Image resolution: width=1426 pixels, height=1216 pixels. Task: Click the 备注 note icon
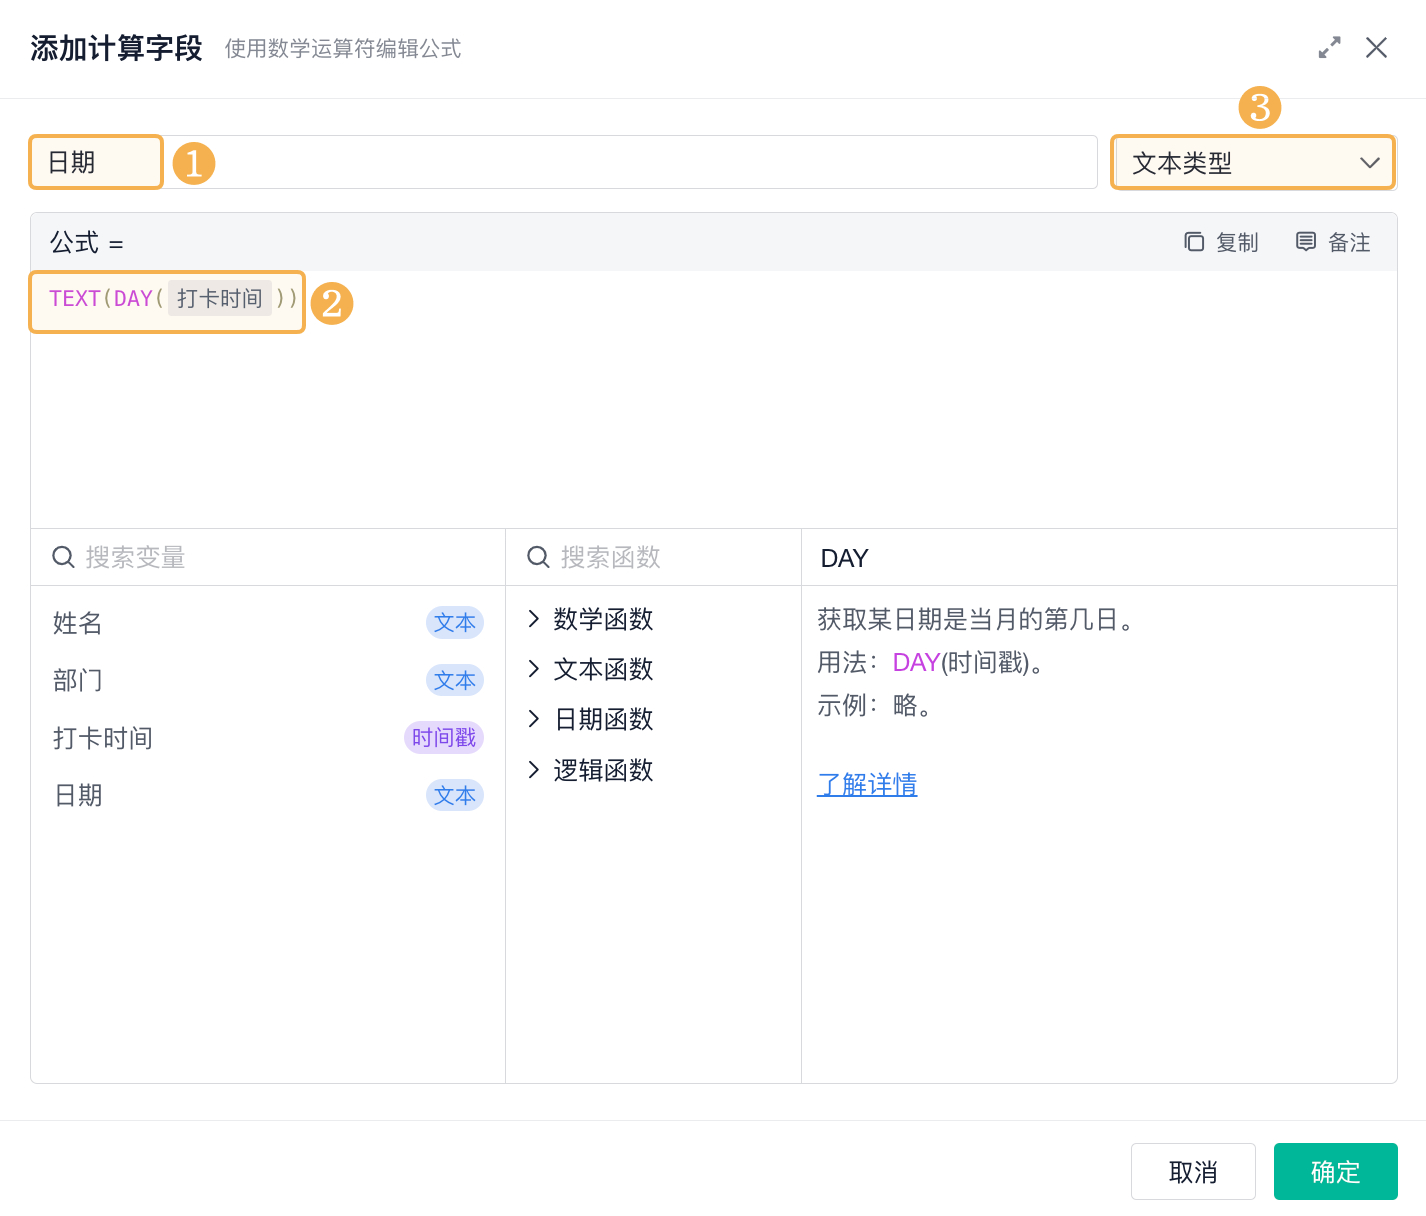click(1306, 242)
